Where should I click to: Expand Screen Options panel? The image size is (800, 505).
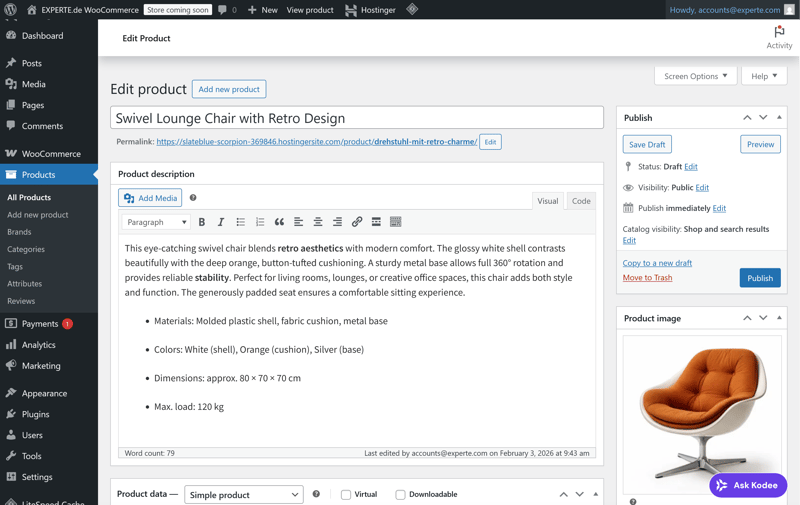[696, 76]
